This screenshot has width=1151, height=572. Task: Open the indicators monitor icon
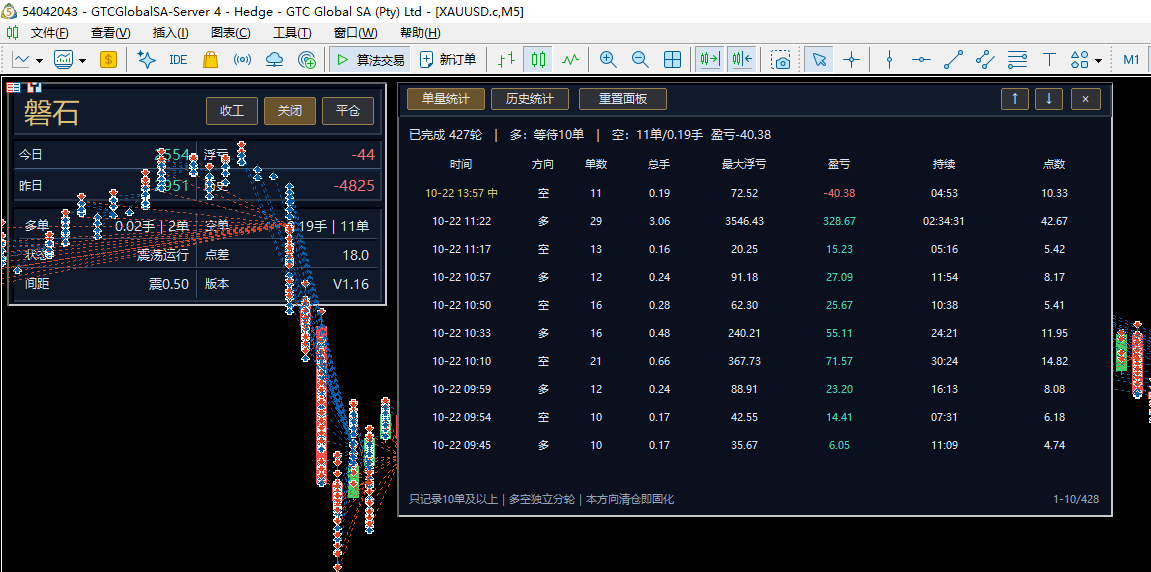pyautogui.click(x=64, y=59)
